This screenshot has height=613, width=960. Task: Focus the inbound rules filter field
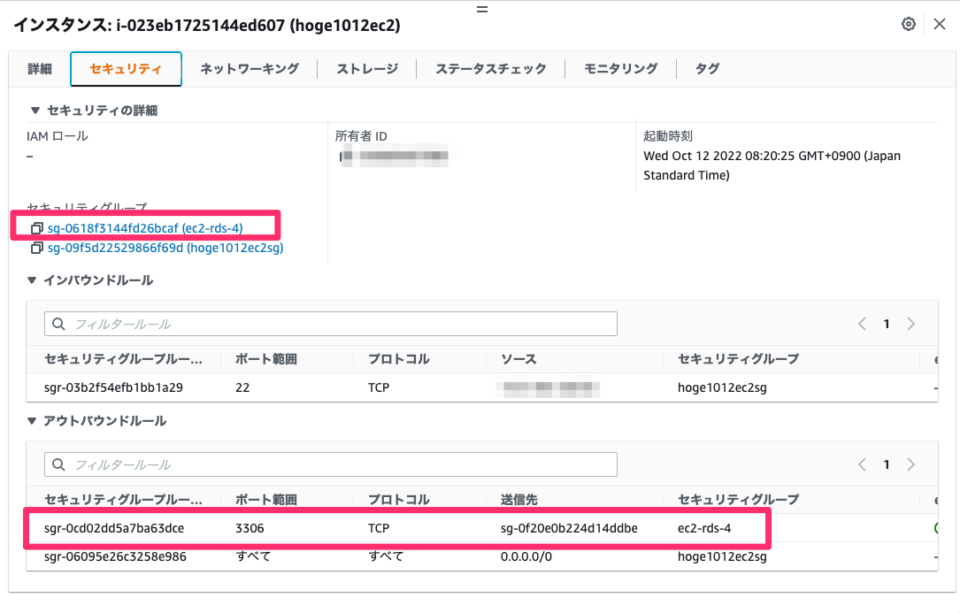pos(331,324)
